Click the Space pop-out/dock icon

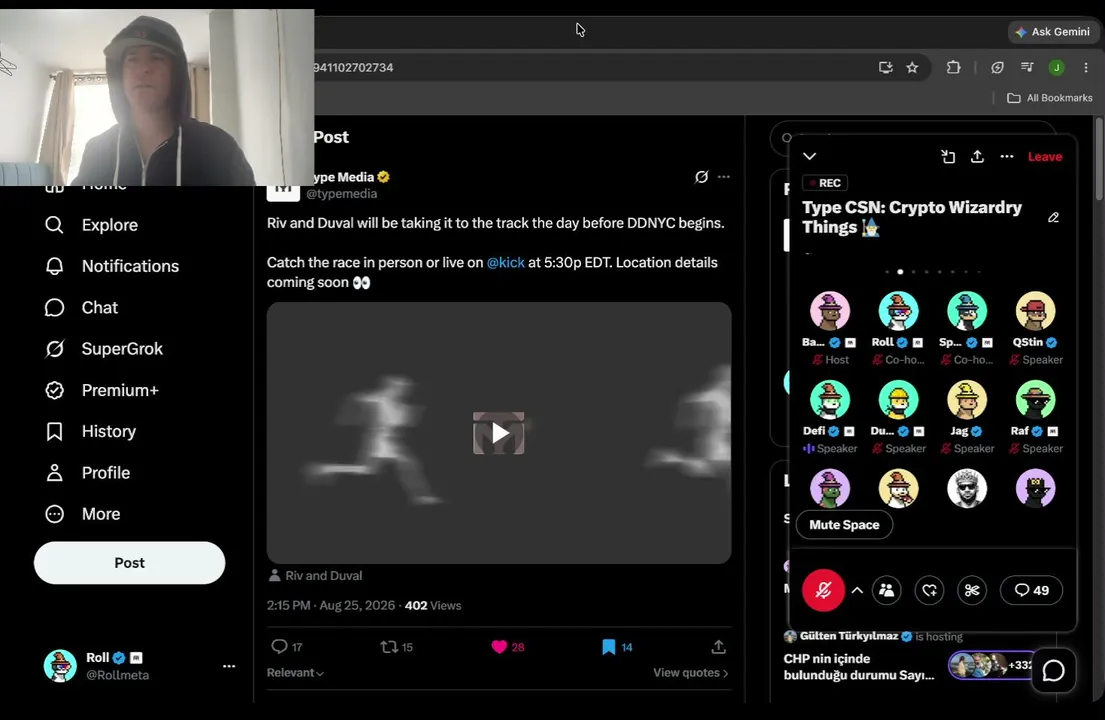point(948,156)
